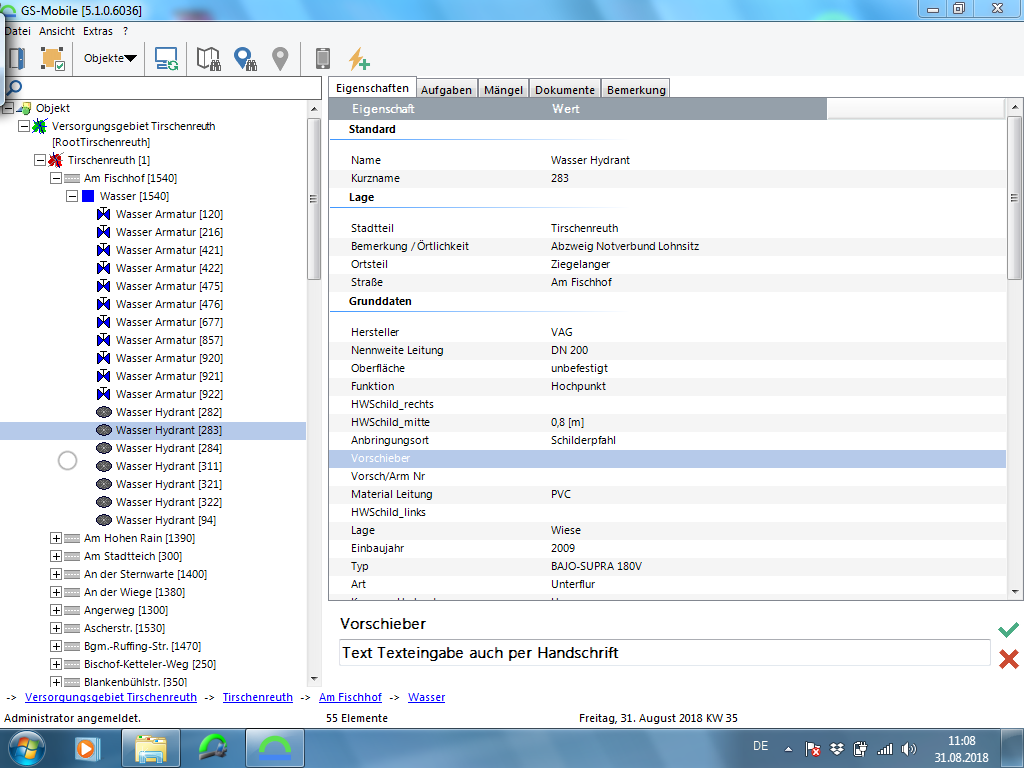1024x768 pixels.
Task: Select Wasser Hydrant [311] in tree
Action: (x=168, y=466)
